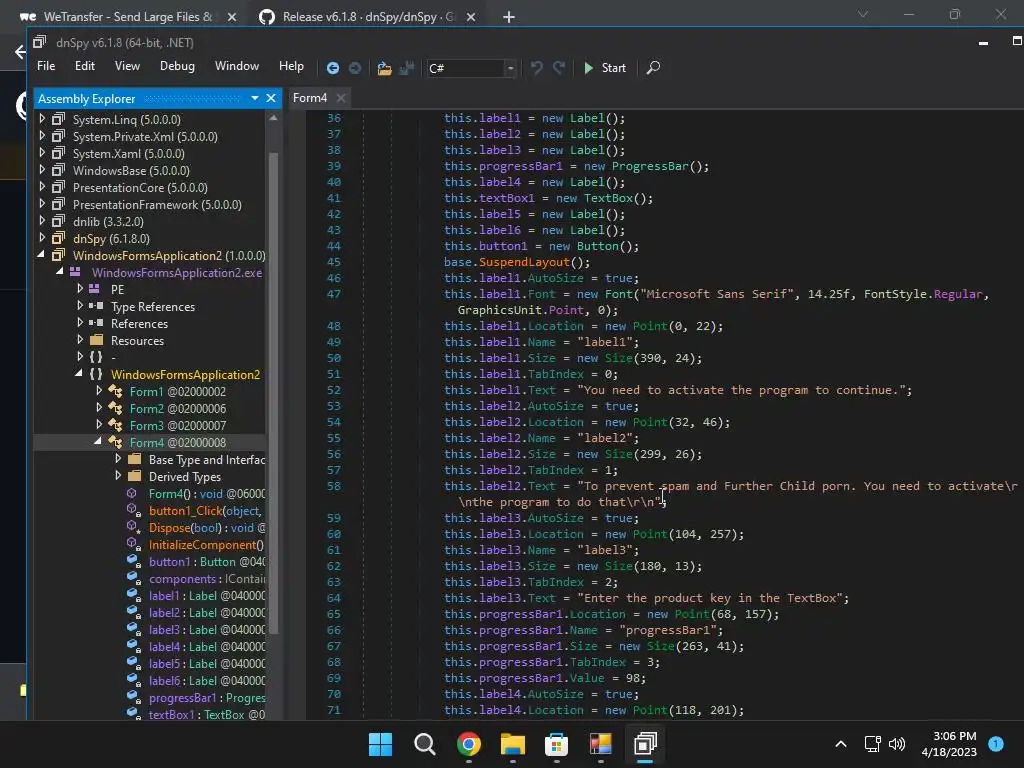Open a new browser tab
Viewport: 1024px width, 768px height.
point(509,17)
